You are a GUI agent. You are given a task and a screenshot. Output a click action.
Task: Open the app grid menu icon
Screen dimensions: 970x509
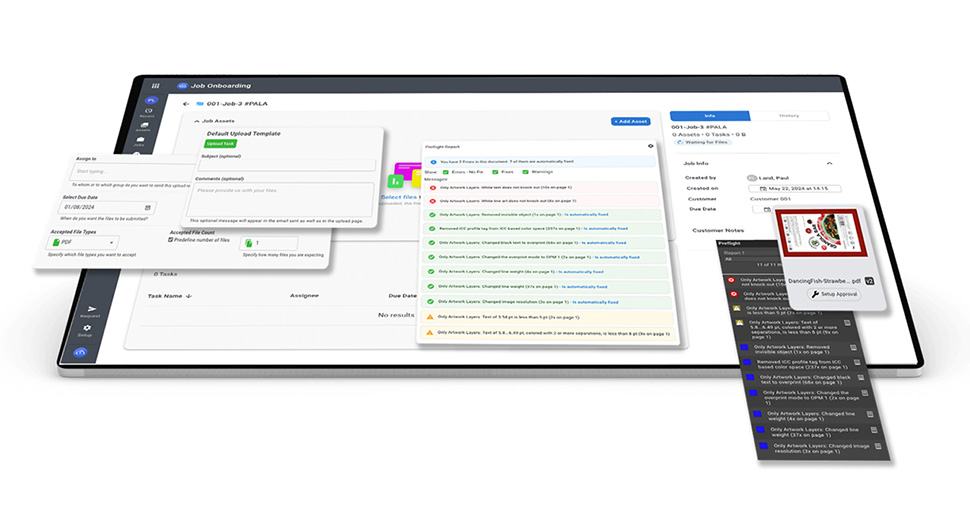(x=155, y=86)
